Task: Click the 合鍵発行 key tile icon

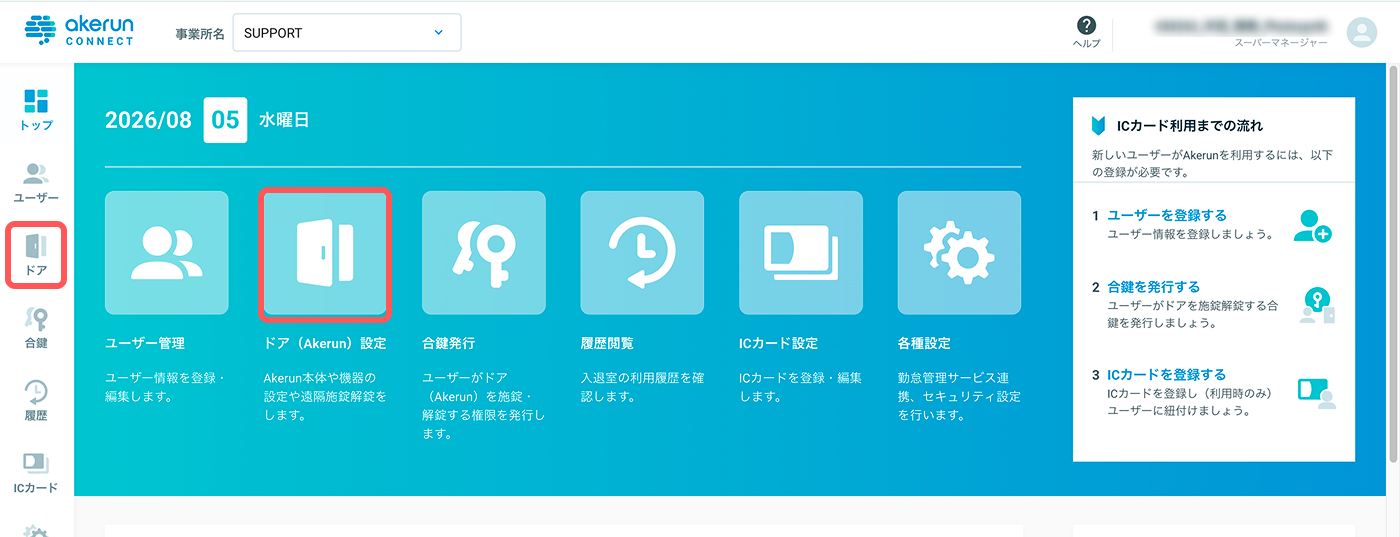Action: coord(484,253)
